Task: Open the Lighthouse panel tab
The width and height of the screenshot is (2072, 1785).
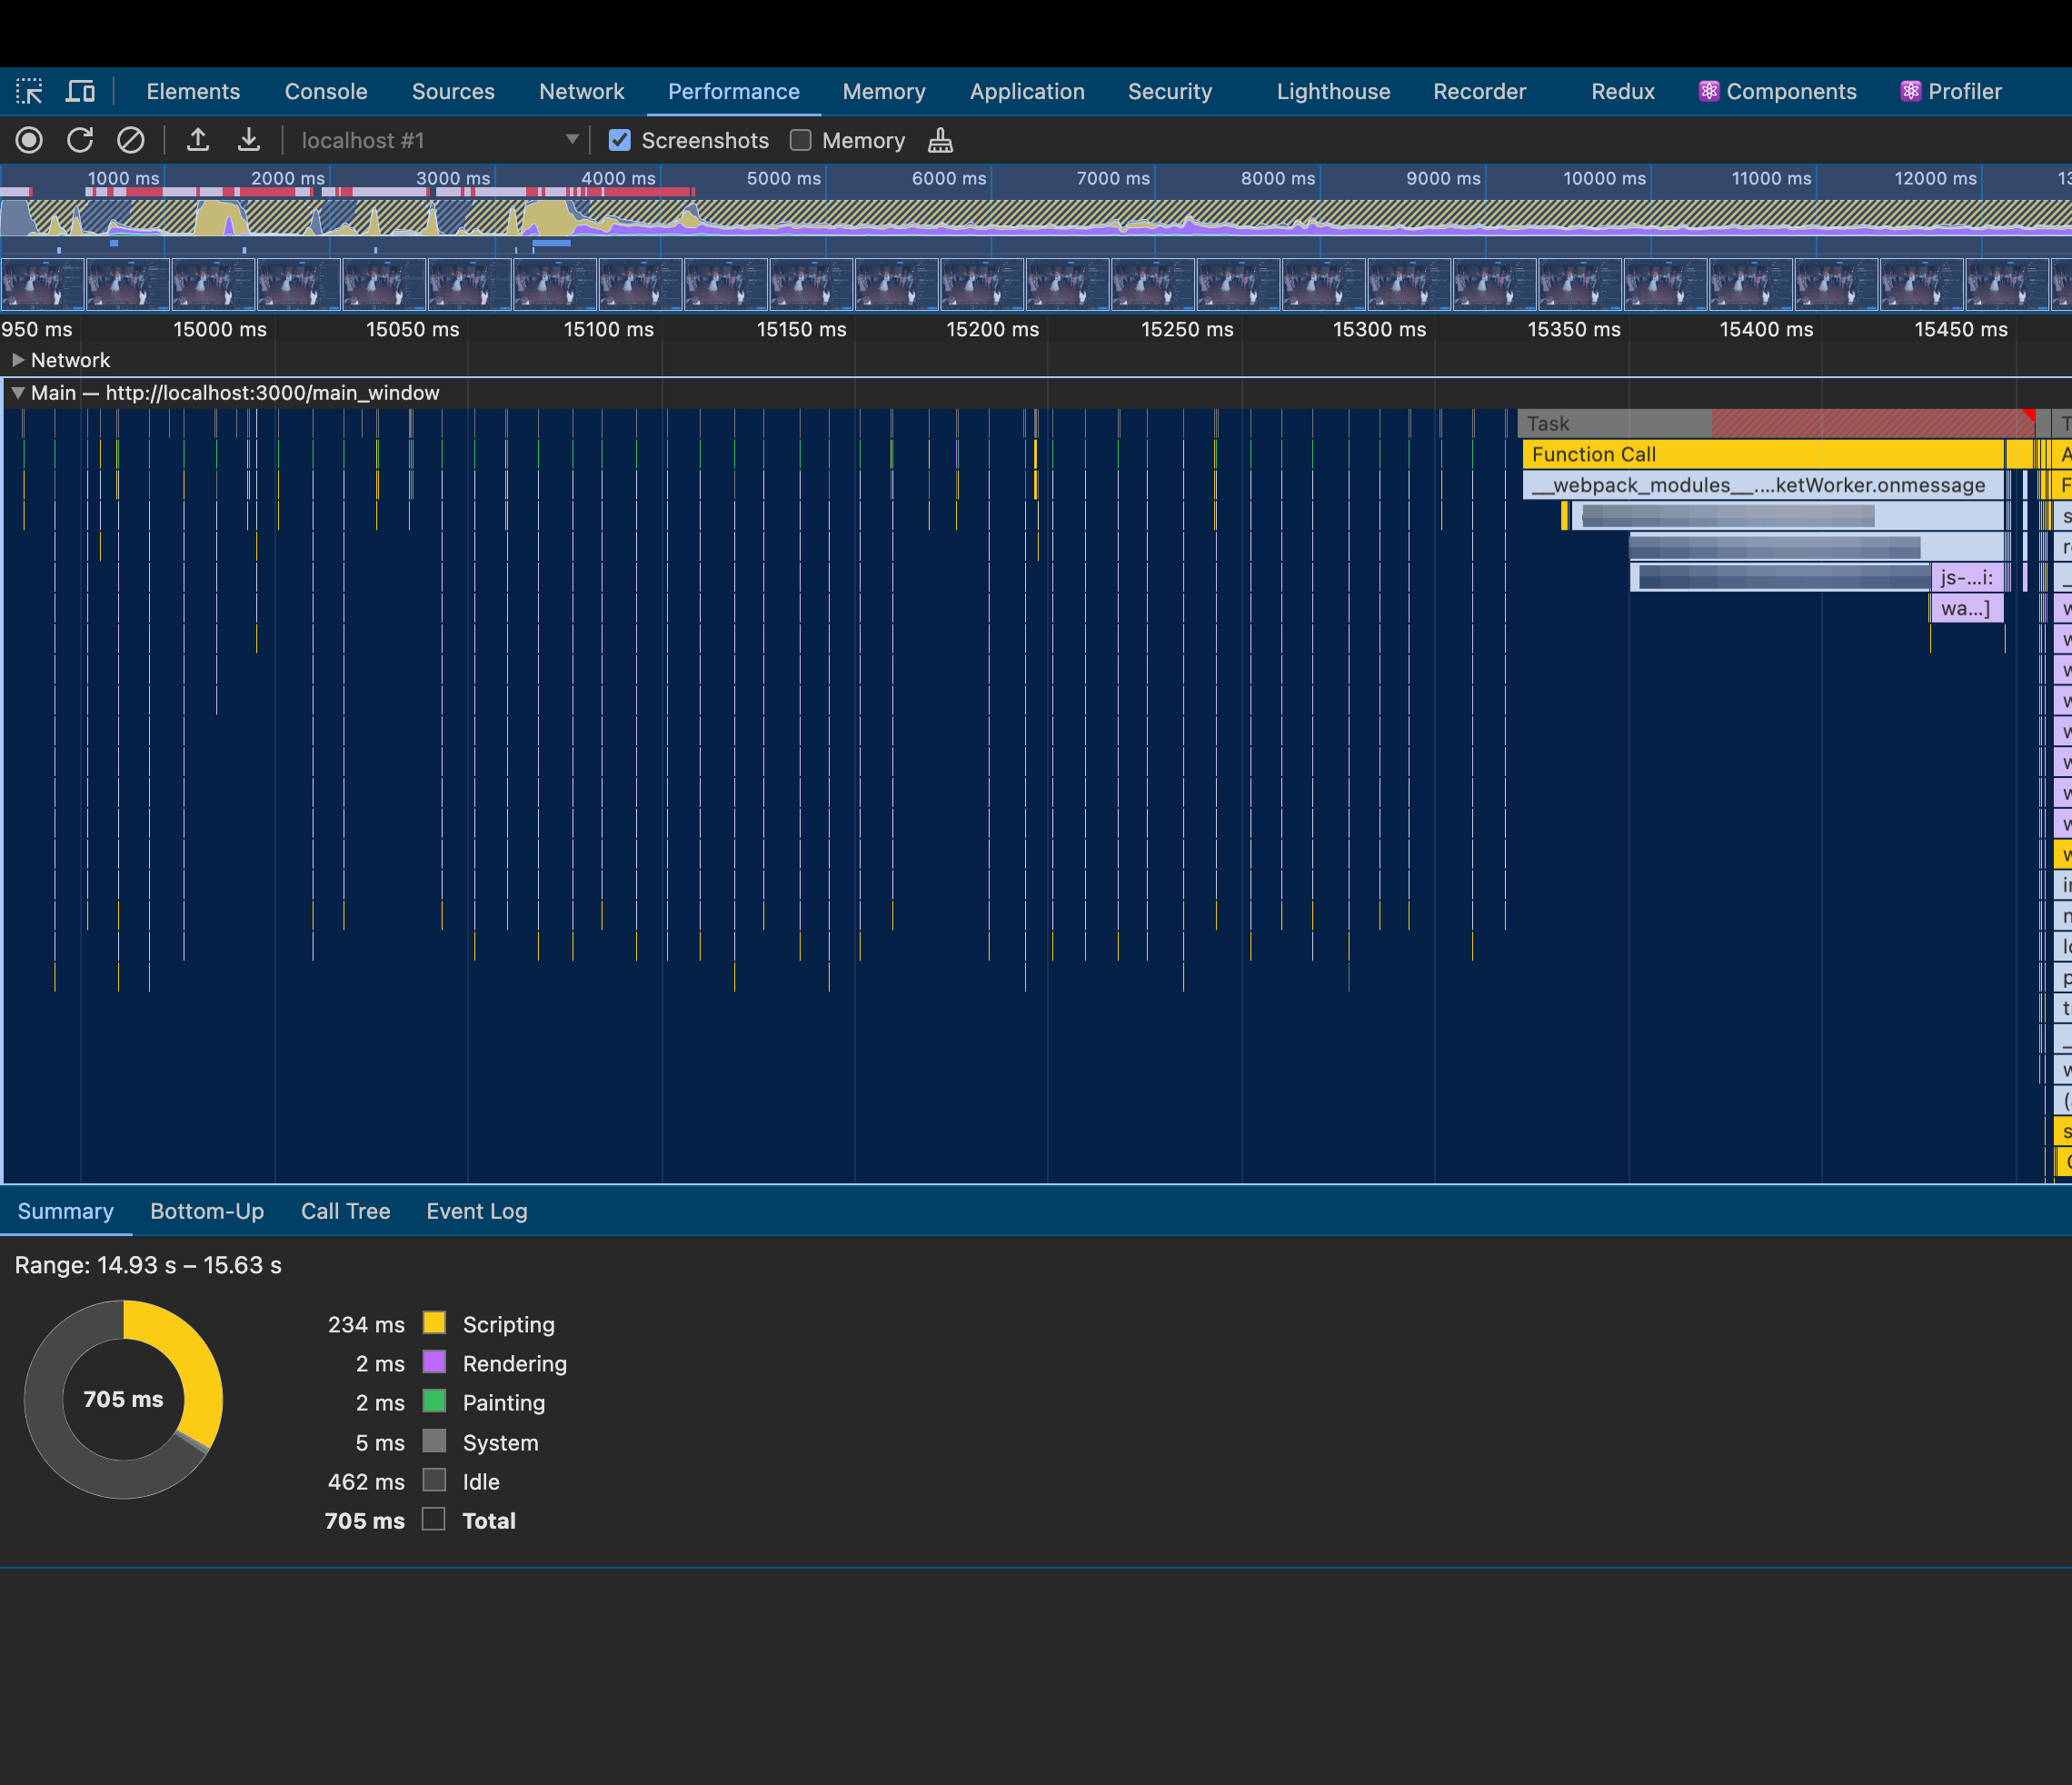Action: (1332, 92)
